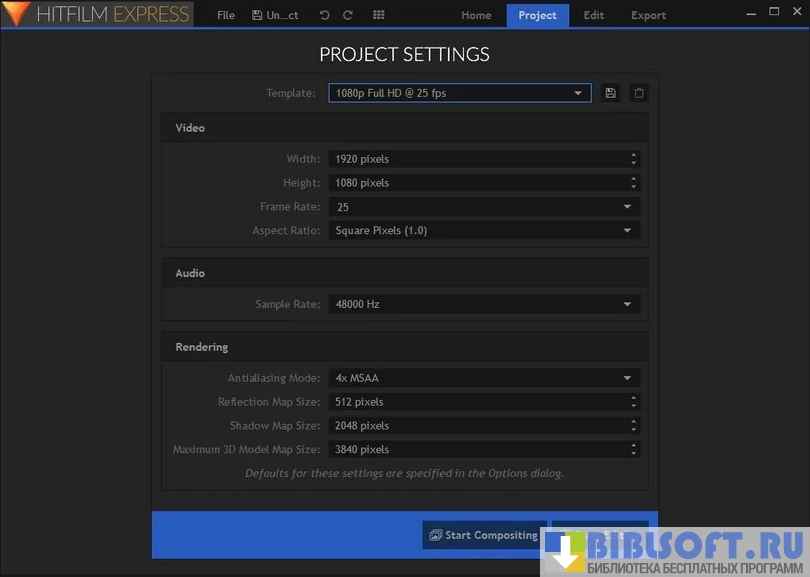810x577 pixels.
Task: Click the Redo arrow in top bar
Action: click(x=347, y=15)
